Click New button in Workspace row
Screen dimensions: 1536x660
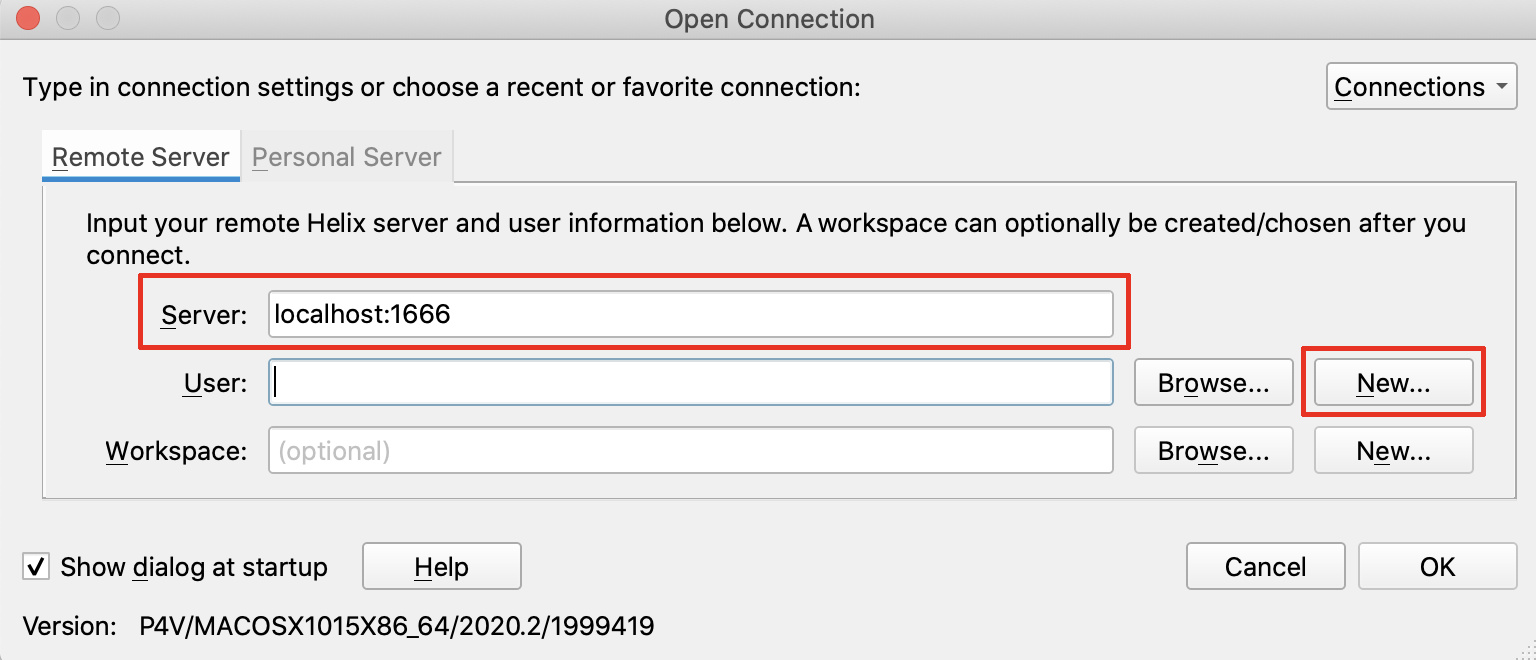point(1393,451)
